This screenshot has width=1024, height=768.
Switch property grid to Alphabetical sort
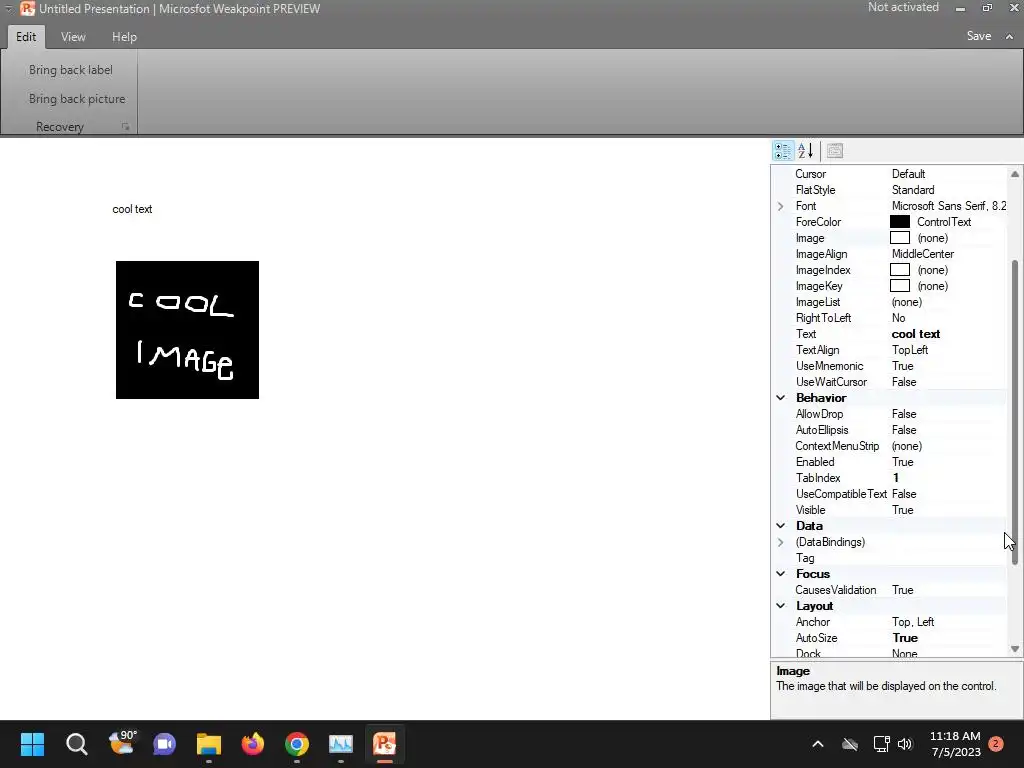(806, 151)
